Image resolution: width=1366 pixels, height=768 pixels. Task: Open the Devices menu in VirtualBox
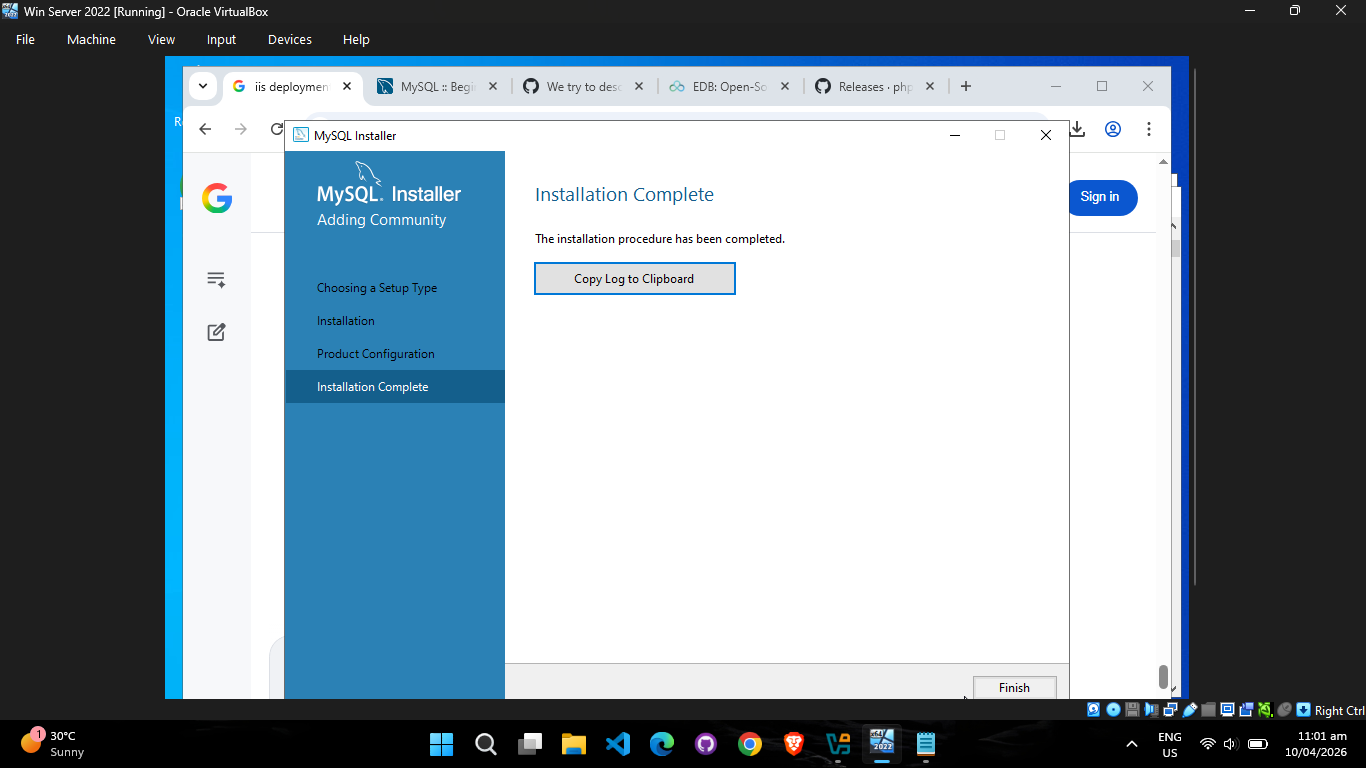290,40
